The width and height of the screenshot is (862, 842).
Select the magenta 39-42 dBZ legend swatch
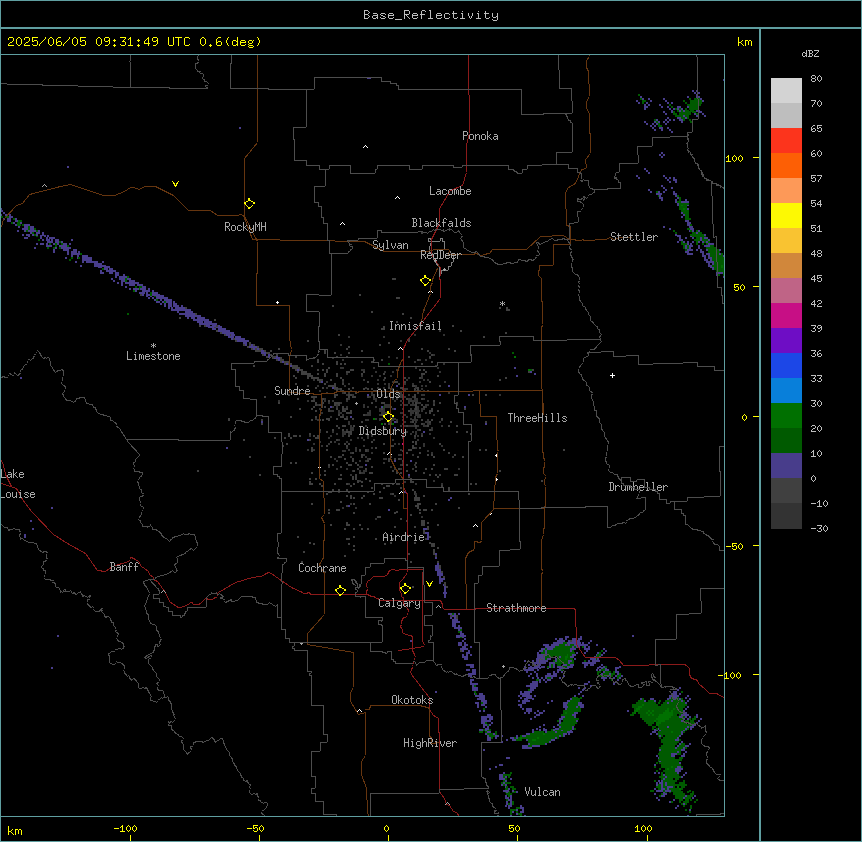pyautogui.click(x=786, y=315)
